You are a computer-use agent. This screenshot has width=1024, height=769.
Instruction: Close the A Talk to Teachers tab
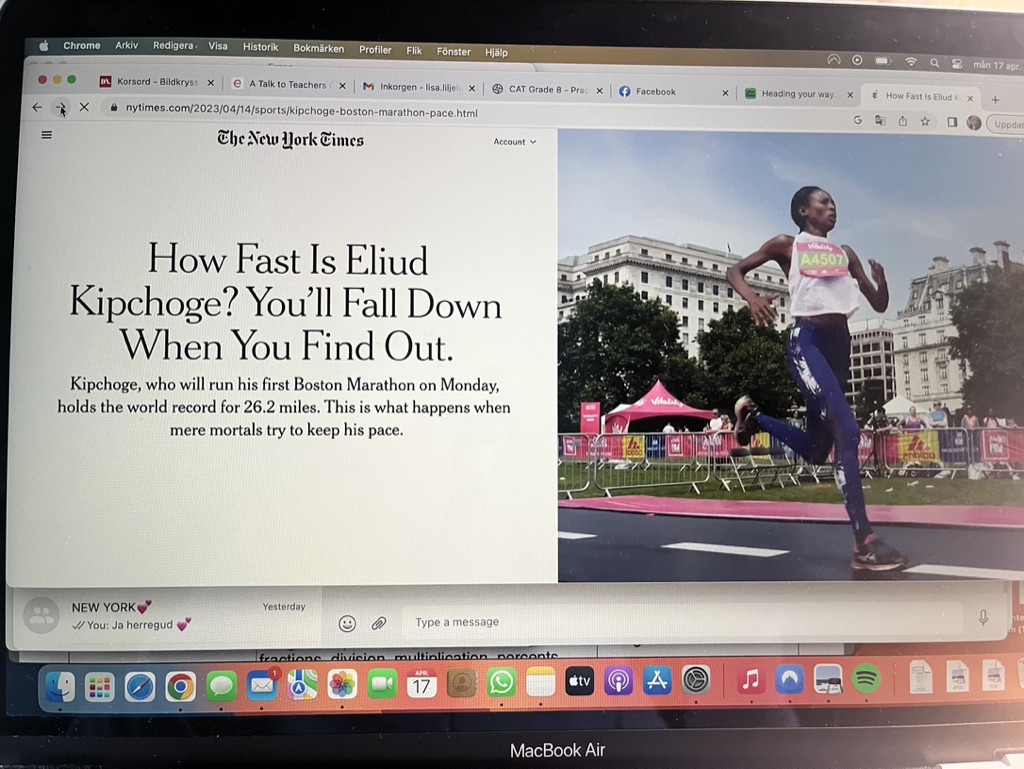coord(342,86)
